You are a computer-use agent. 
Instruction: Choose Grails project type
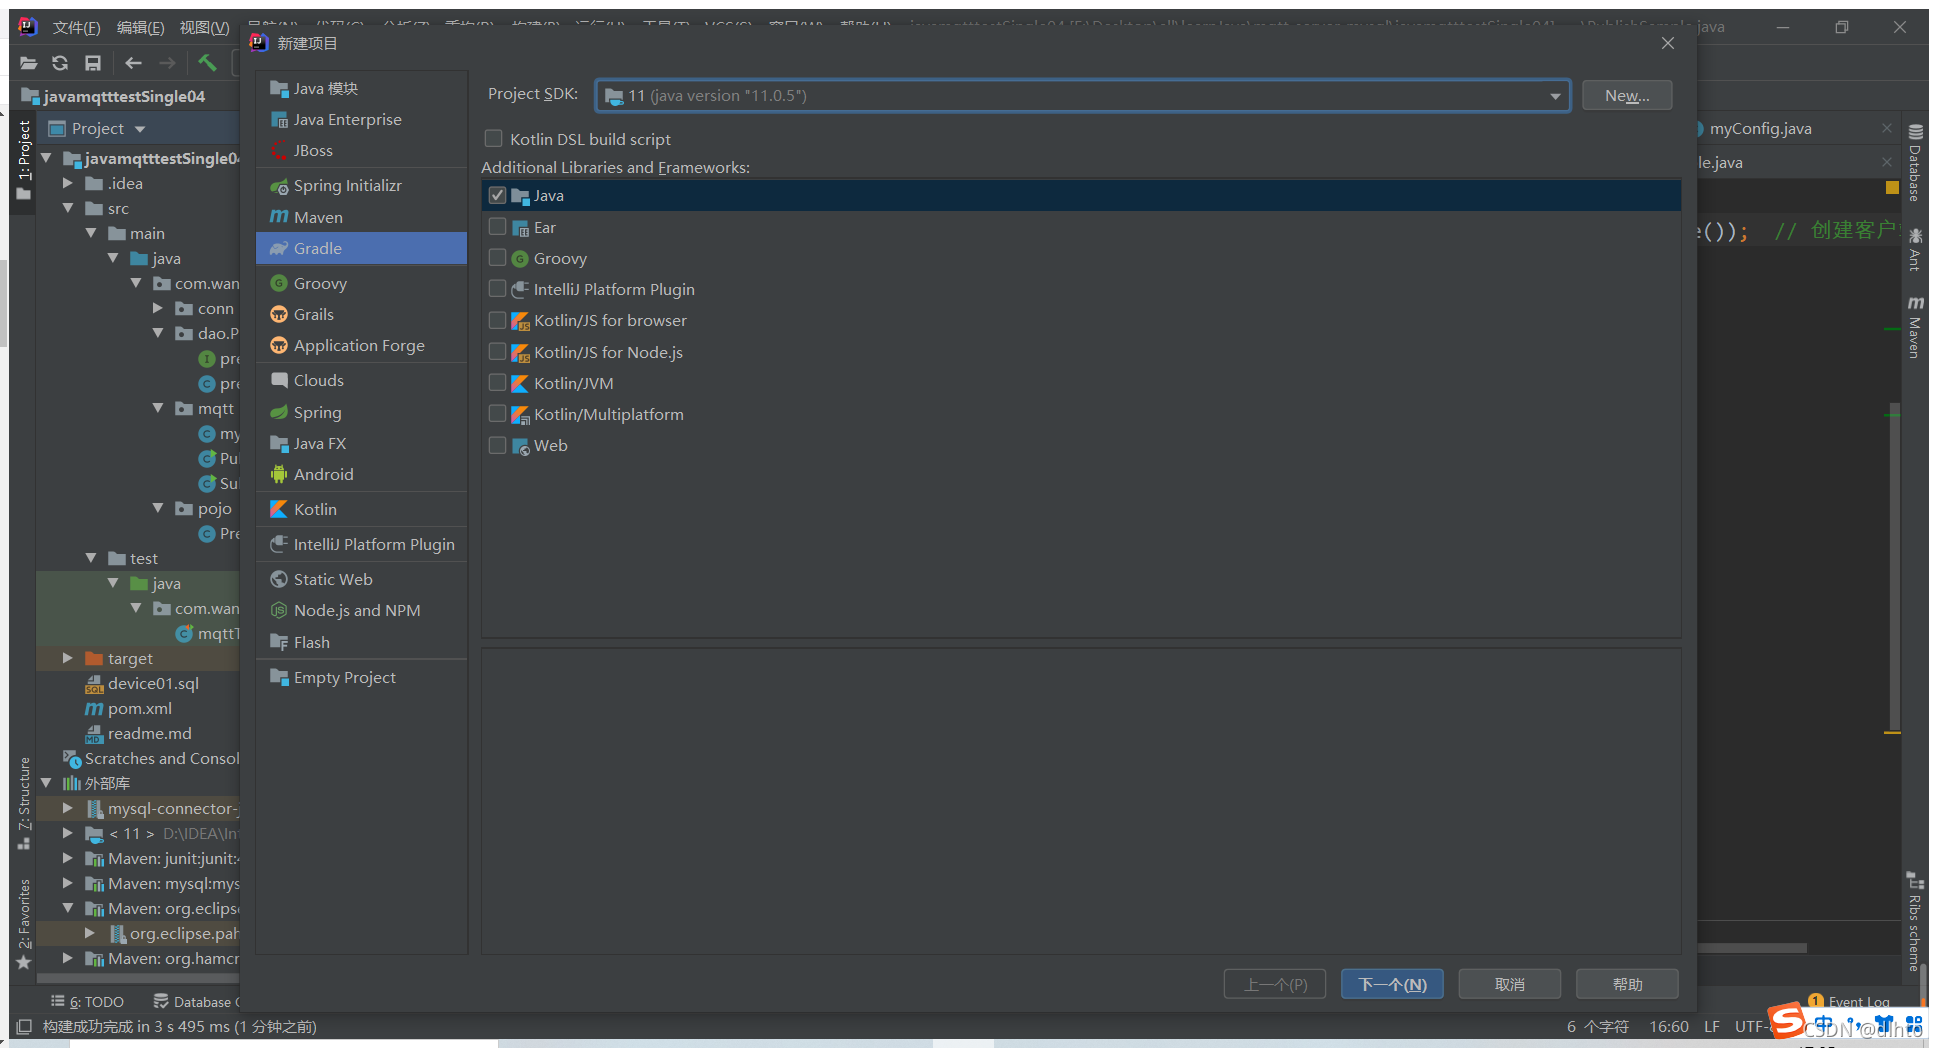click(x=361, y=314)
